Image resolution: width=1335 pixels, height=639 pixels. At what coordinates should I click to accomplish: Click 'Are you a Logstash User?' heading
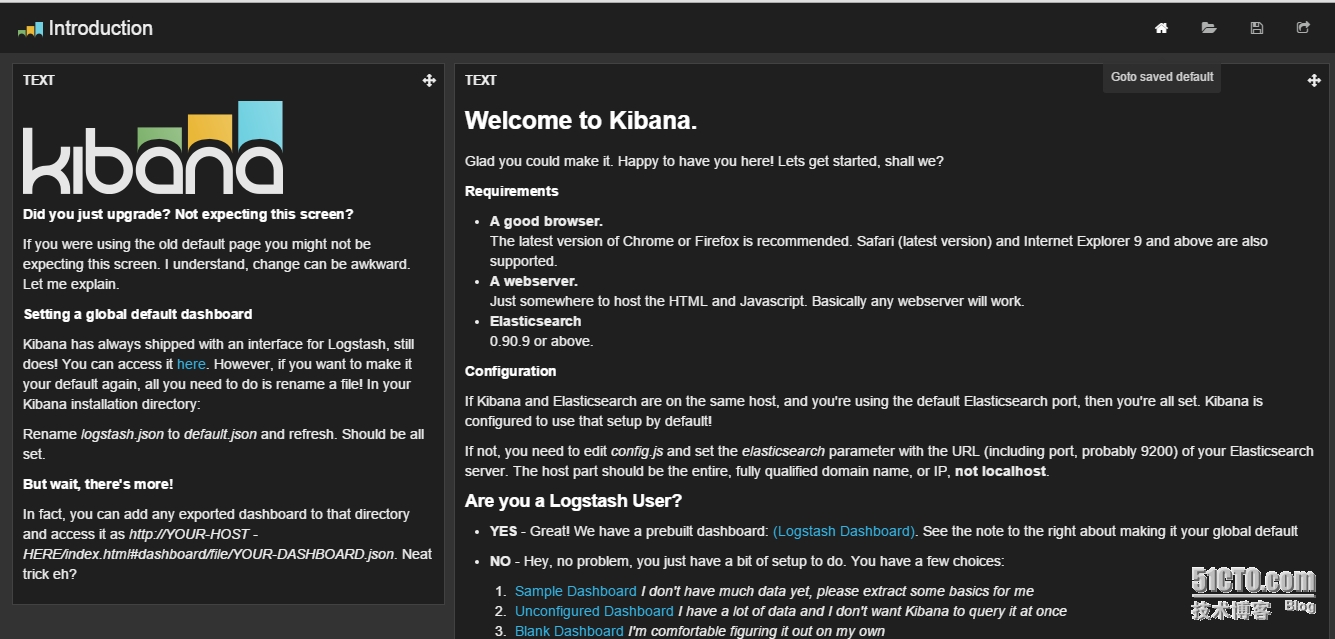(x=573, y=501)
